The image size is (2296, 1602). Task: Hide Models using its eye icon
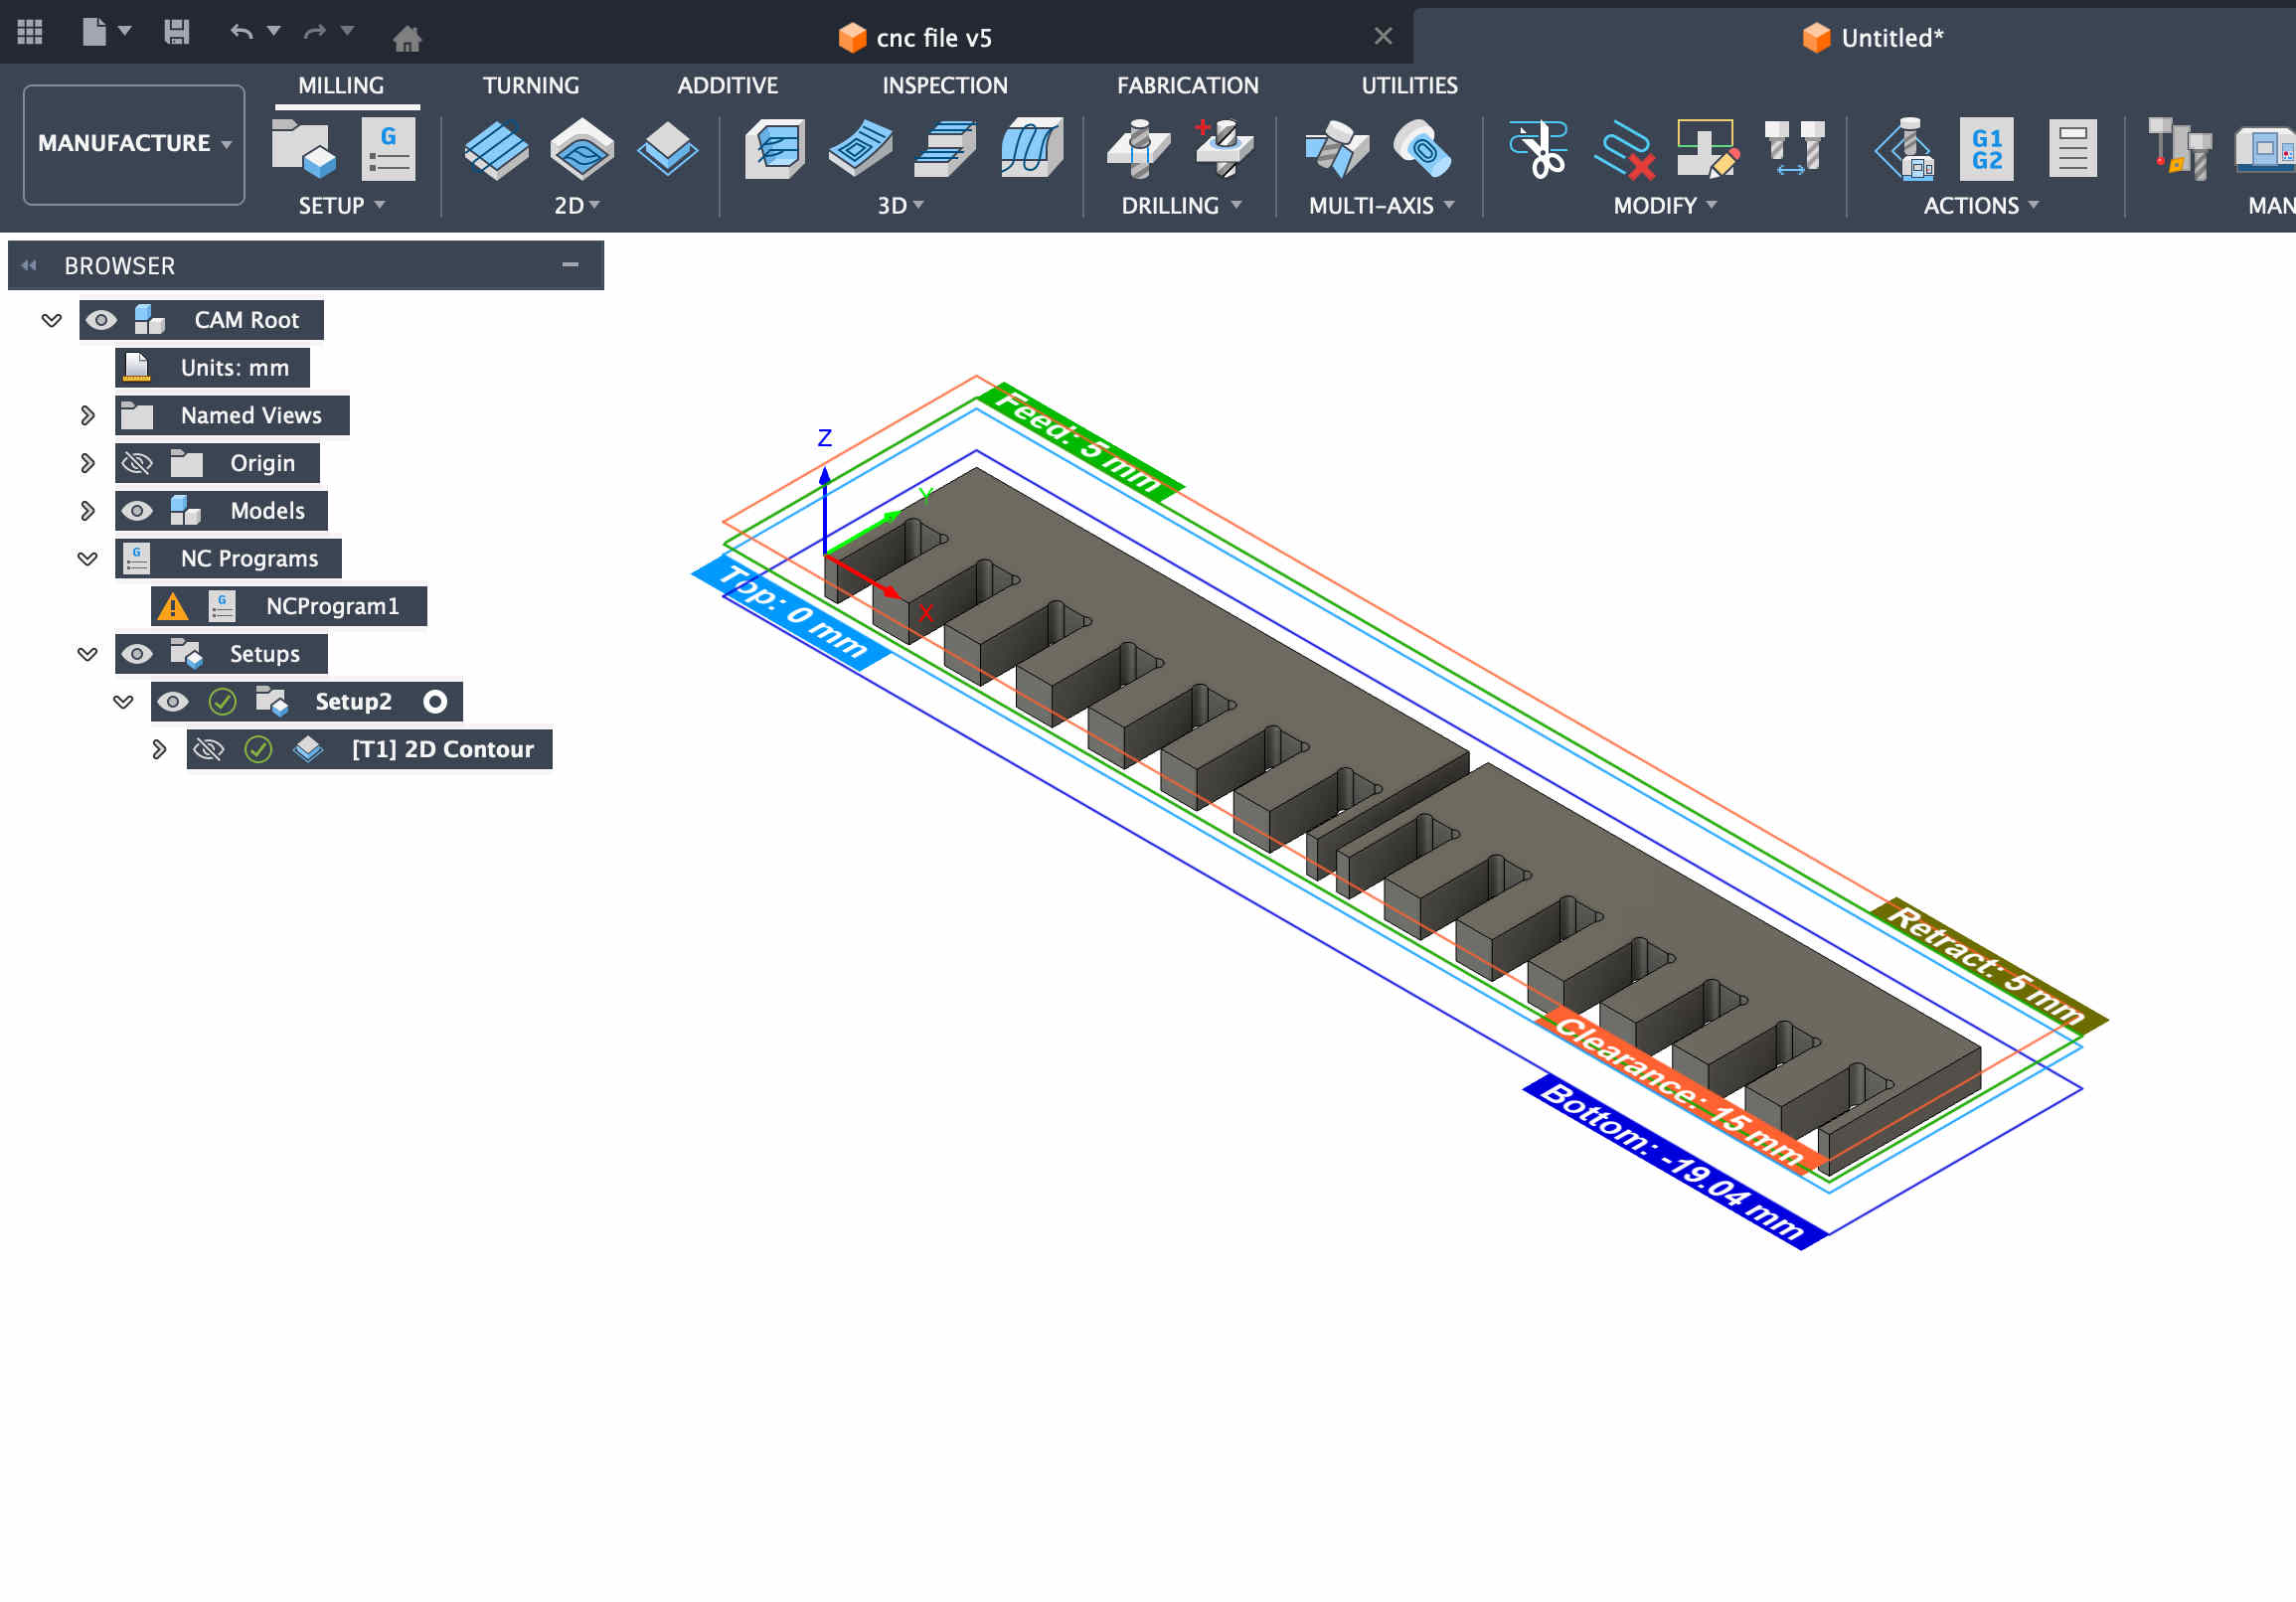click(137, 511)
